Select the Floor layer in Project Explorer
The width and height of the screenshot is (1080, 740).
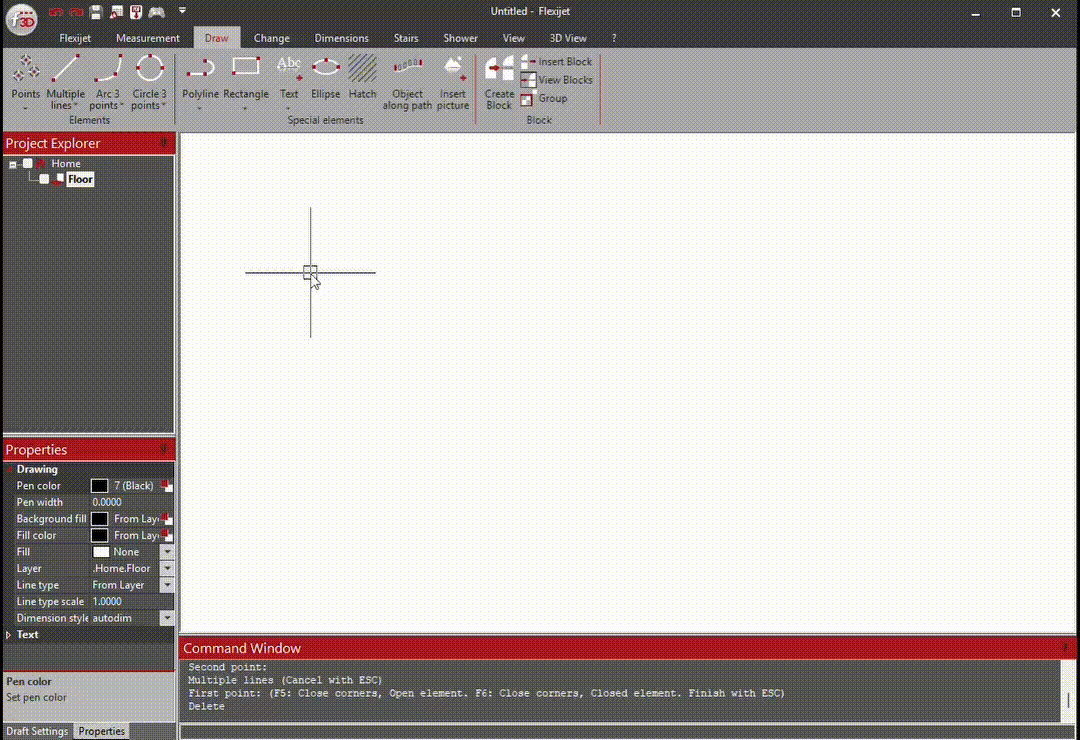click(80, 179)
